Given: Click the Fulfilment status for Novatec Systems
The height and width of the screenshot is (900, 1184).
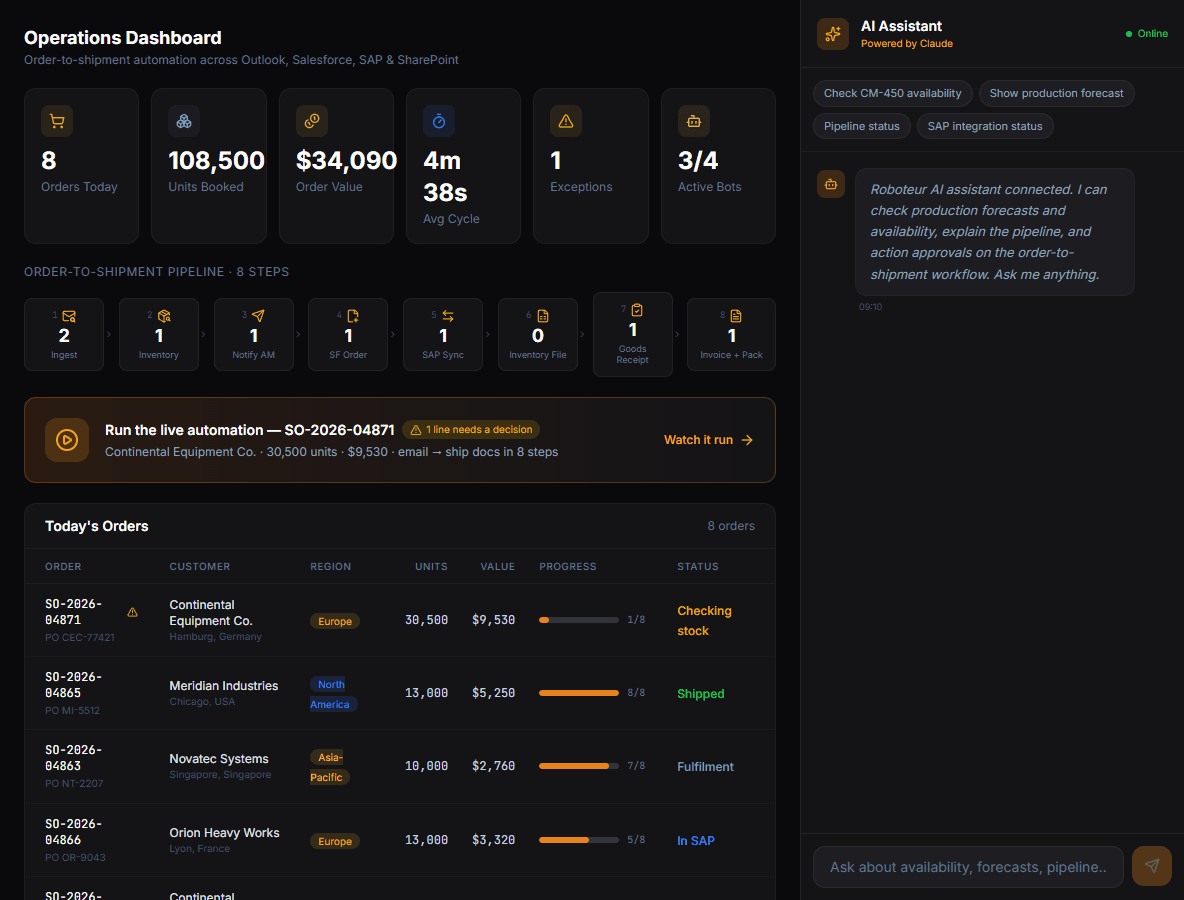Looking at the screenshot, I should coord(705,767).
